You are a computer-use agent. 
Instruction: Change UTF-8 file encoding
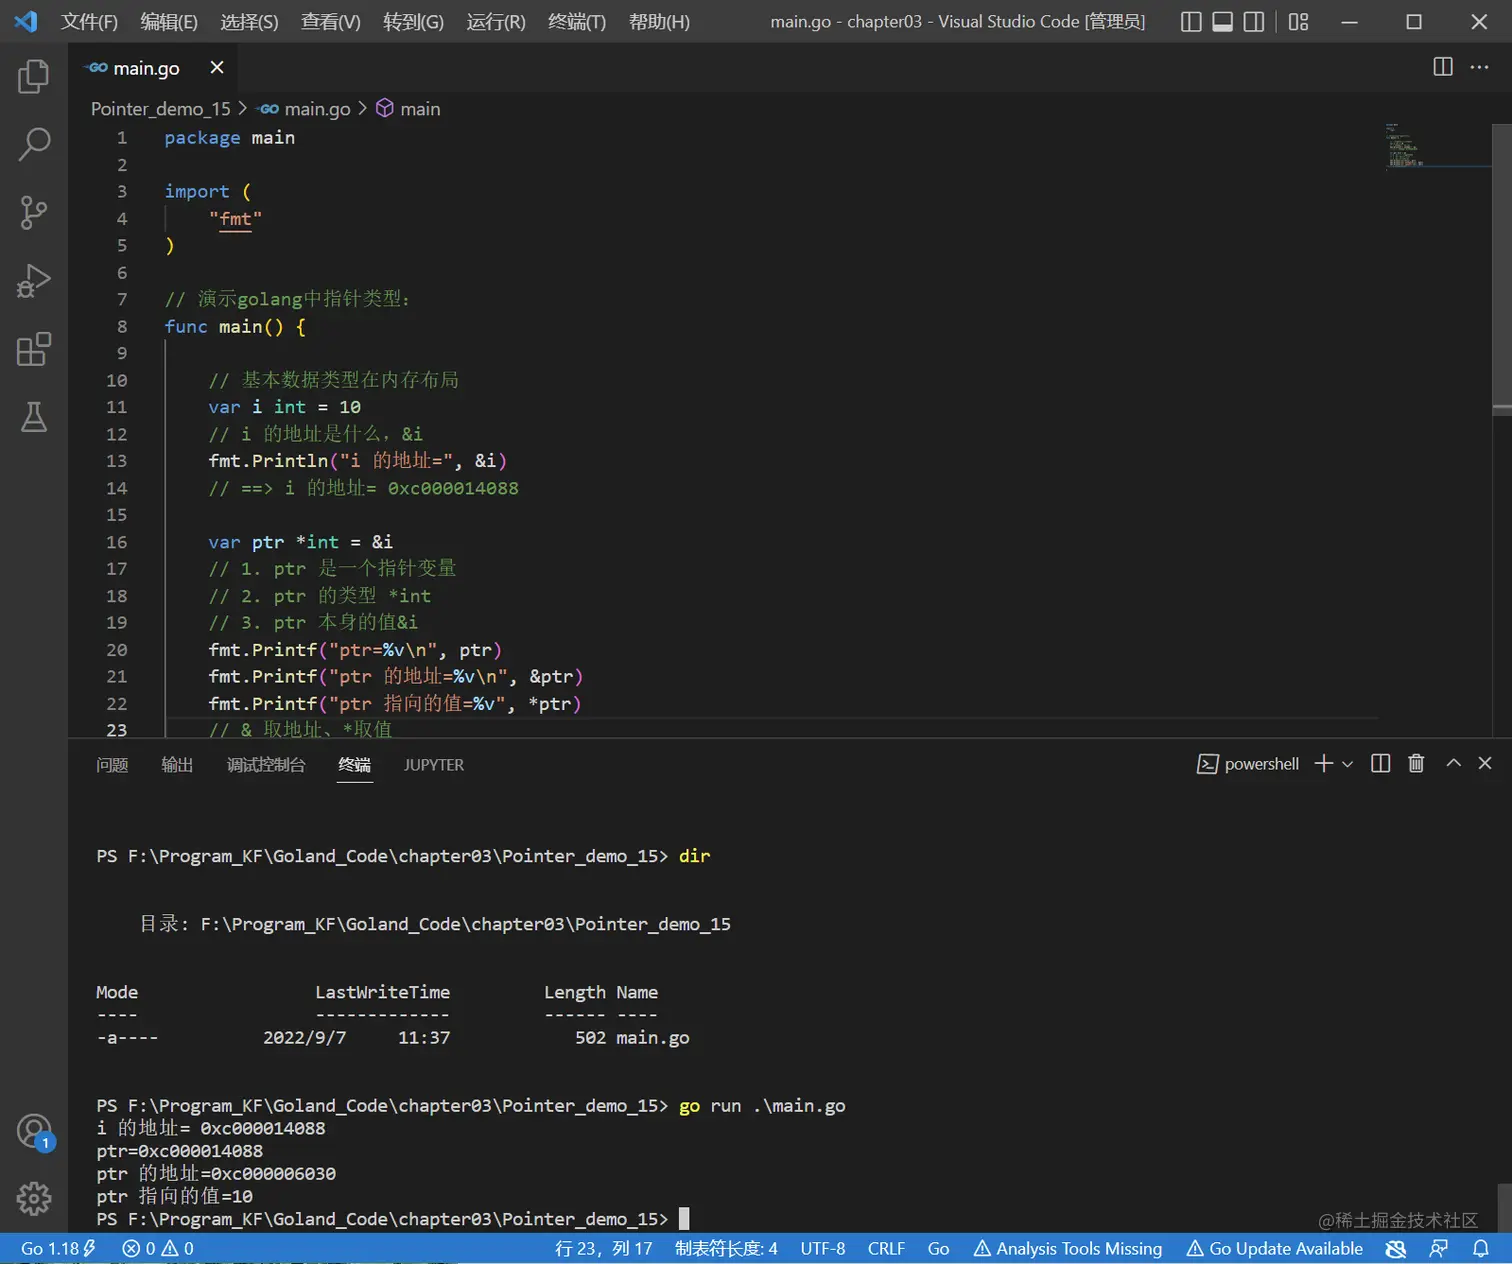(x=822, y=1248)
